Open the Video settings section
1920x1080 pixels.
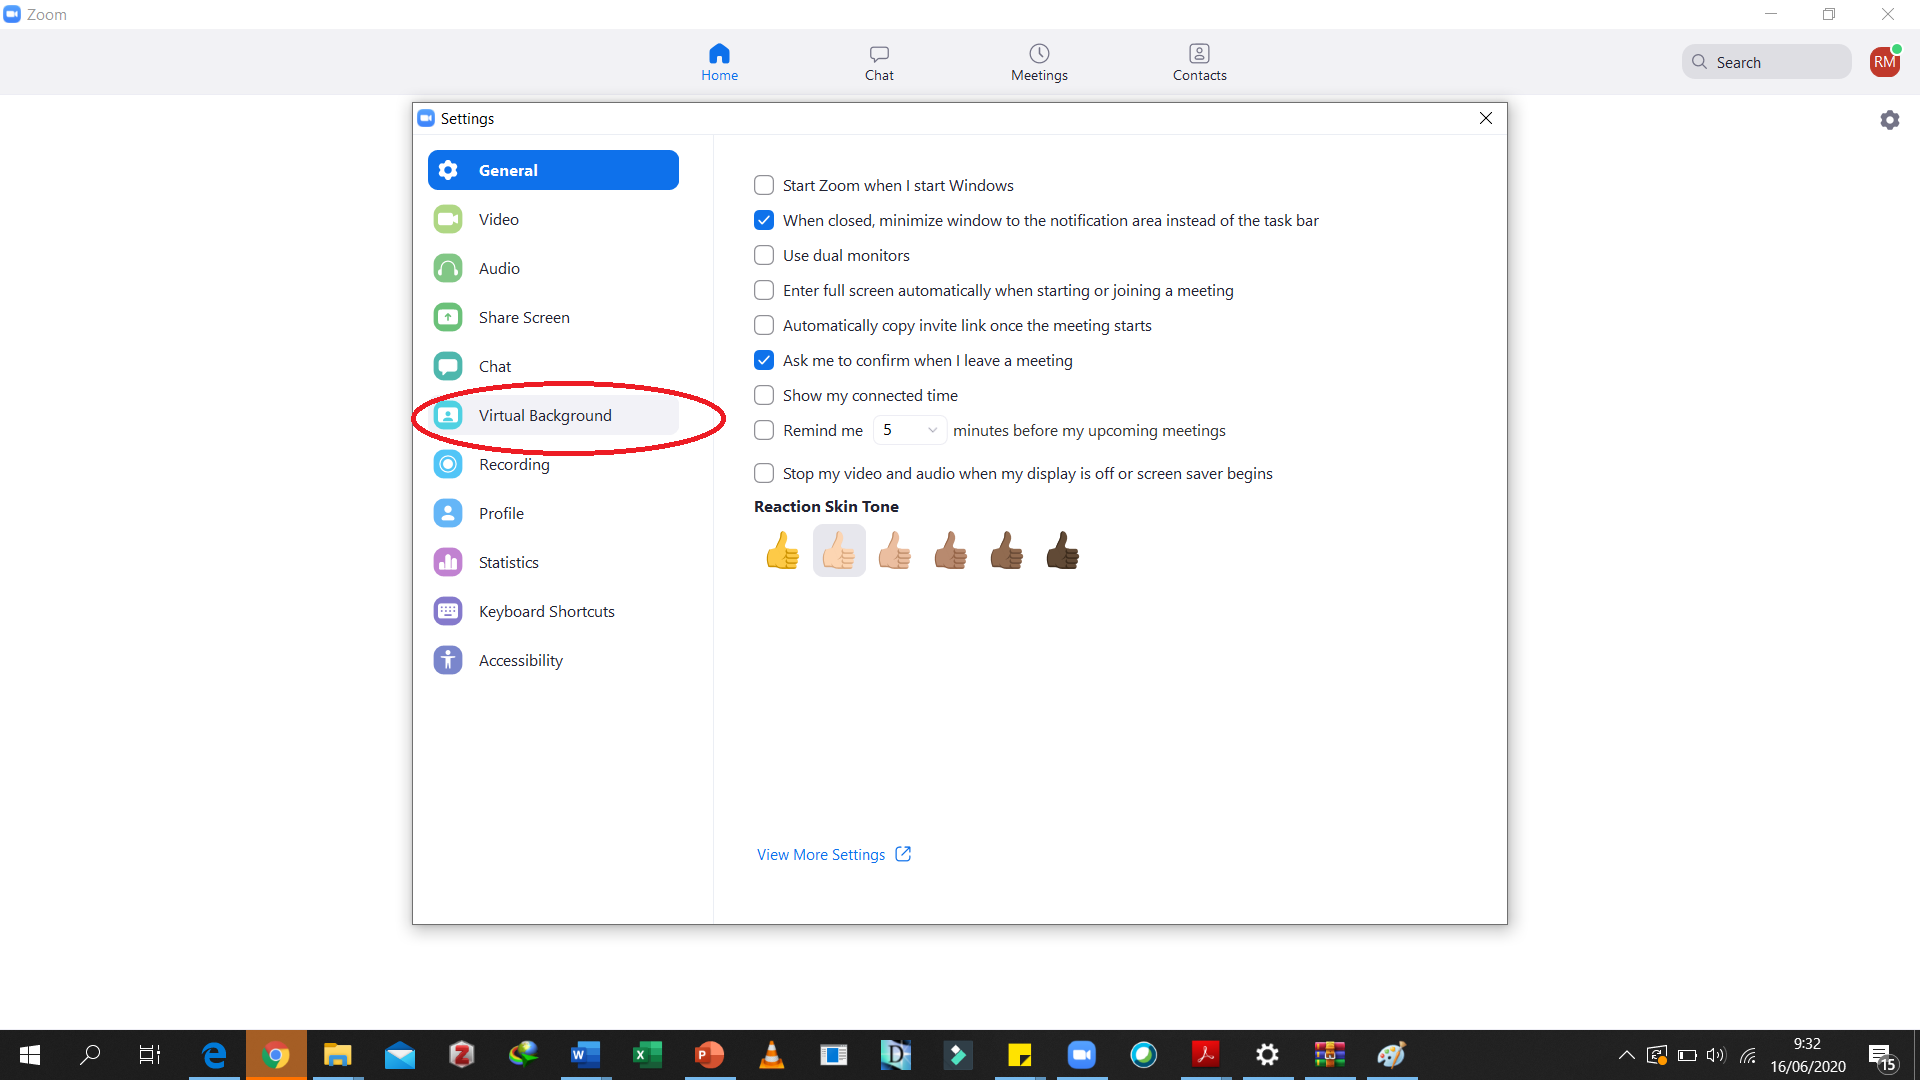[498, 219]
